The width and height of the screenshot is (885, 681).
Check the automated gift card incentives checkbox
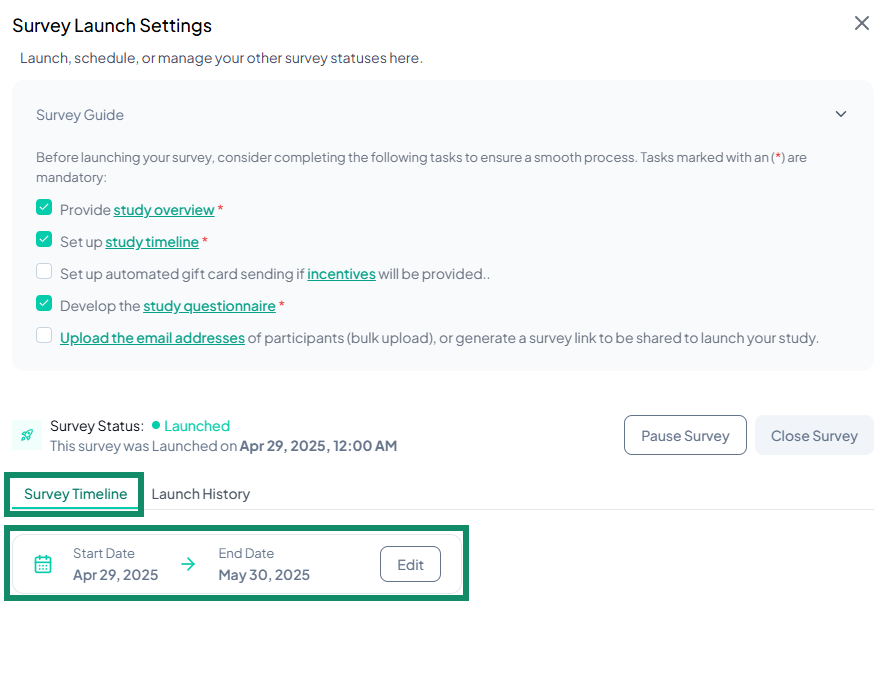pos(44,272)
